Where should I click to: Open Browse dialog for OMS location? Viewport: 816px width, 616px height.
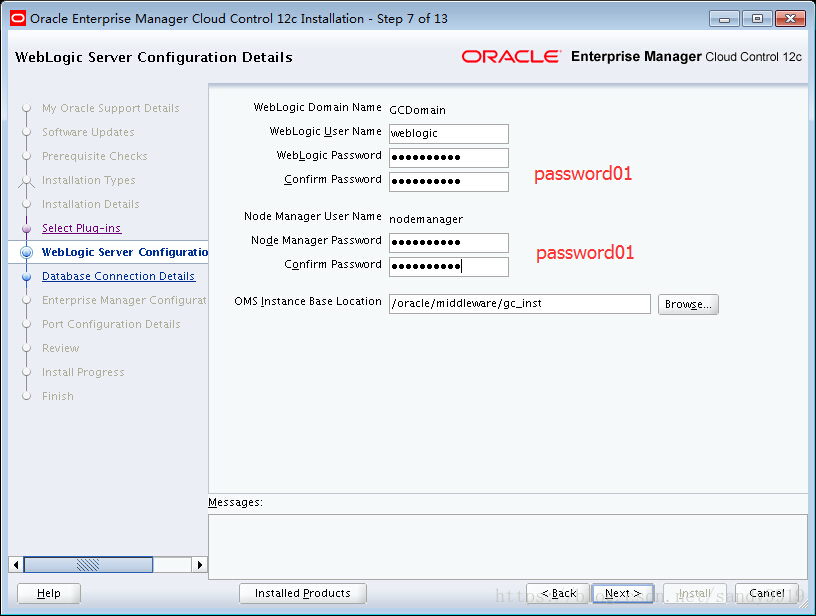pyautogui.click(x=688, y=304)
